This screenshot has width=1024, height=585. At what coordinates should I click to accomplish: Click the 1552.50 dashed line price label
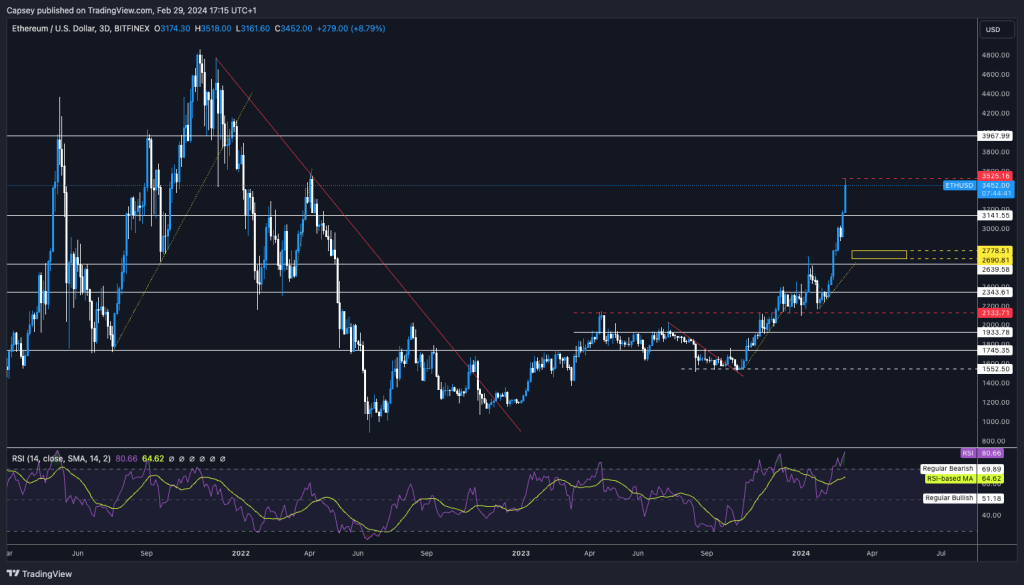[995, 369]
